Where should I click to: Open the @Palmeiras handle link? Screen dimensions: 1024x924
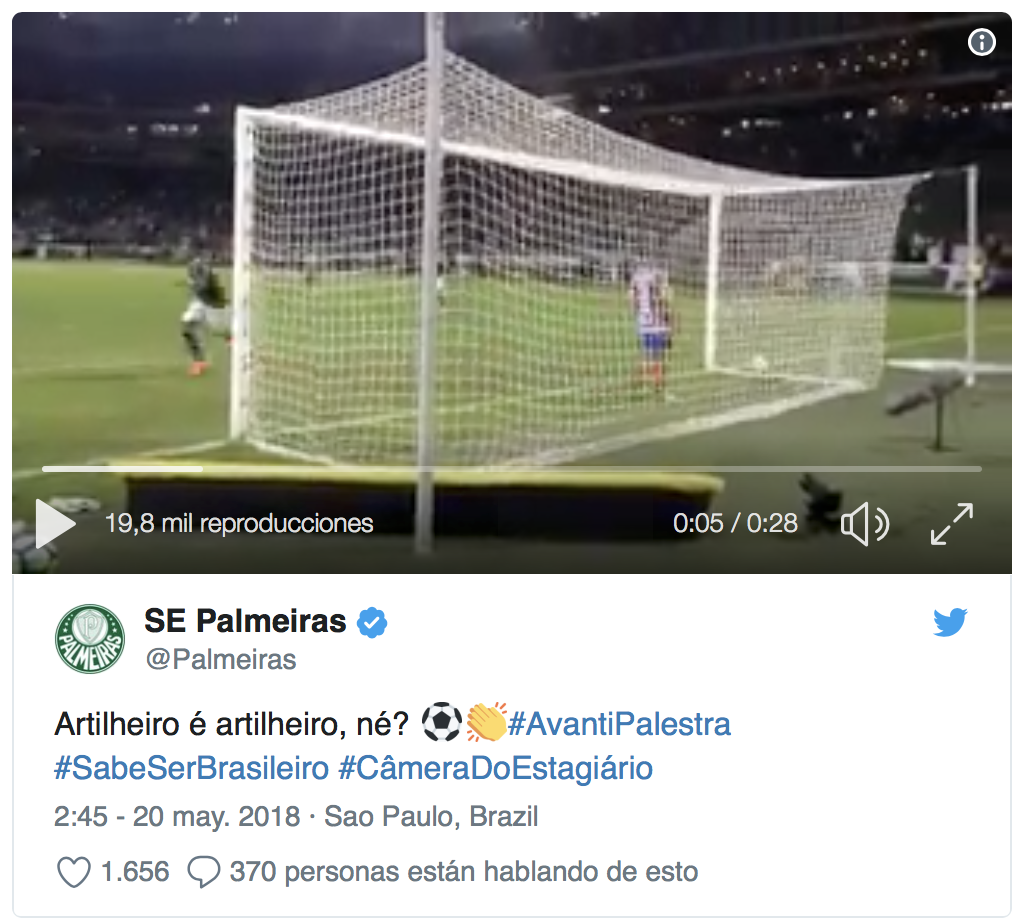point(221,660)
